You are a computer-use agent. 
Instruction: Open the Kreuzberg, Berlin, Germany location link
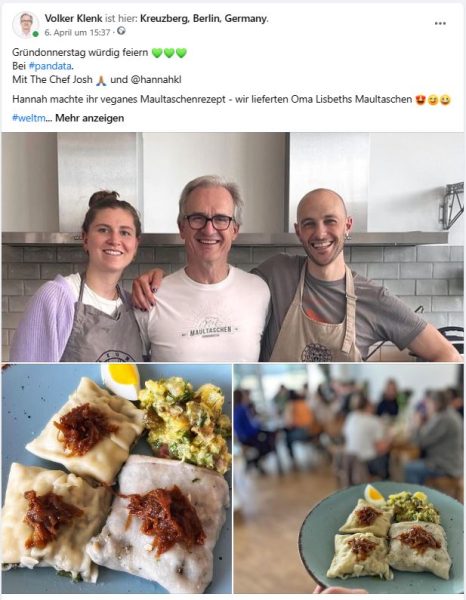tap(204, 18)
